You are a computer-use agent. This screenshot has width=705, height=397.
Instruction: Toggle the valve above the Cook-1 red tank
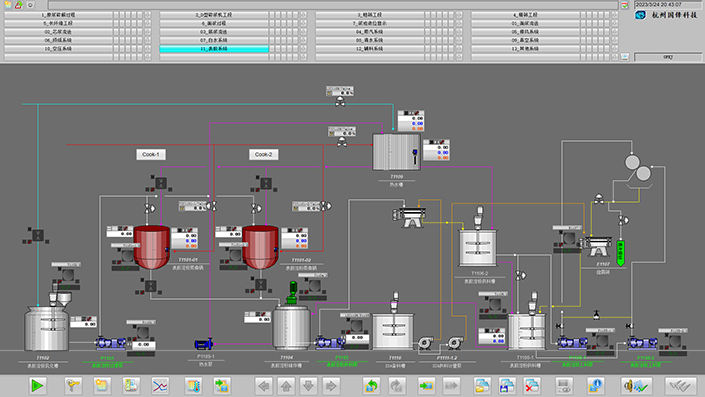click(x=150, y=208)
